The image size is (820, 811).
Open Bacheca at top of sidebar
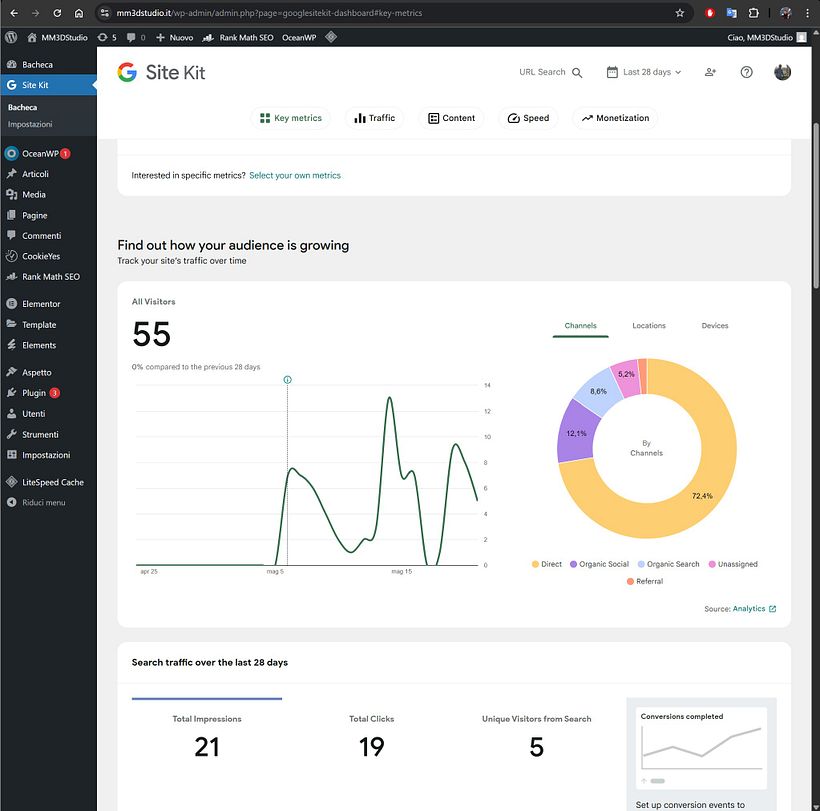click(48, 65)
